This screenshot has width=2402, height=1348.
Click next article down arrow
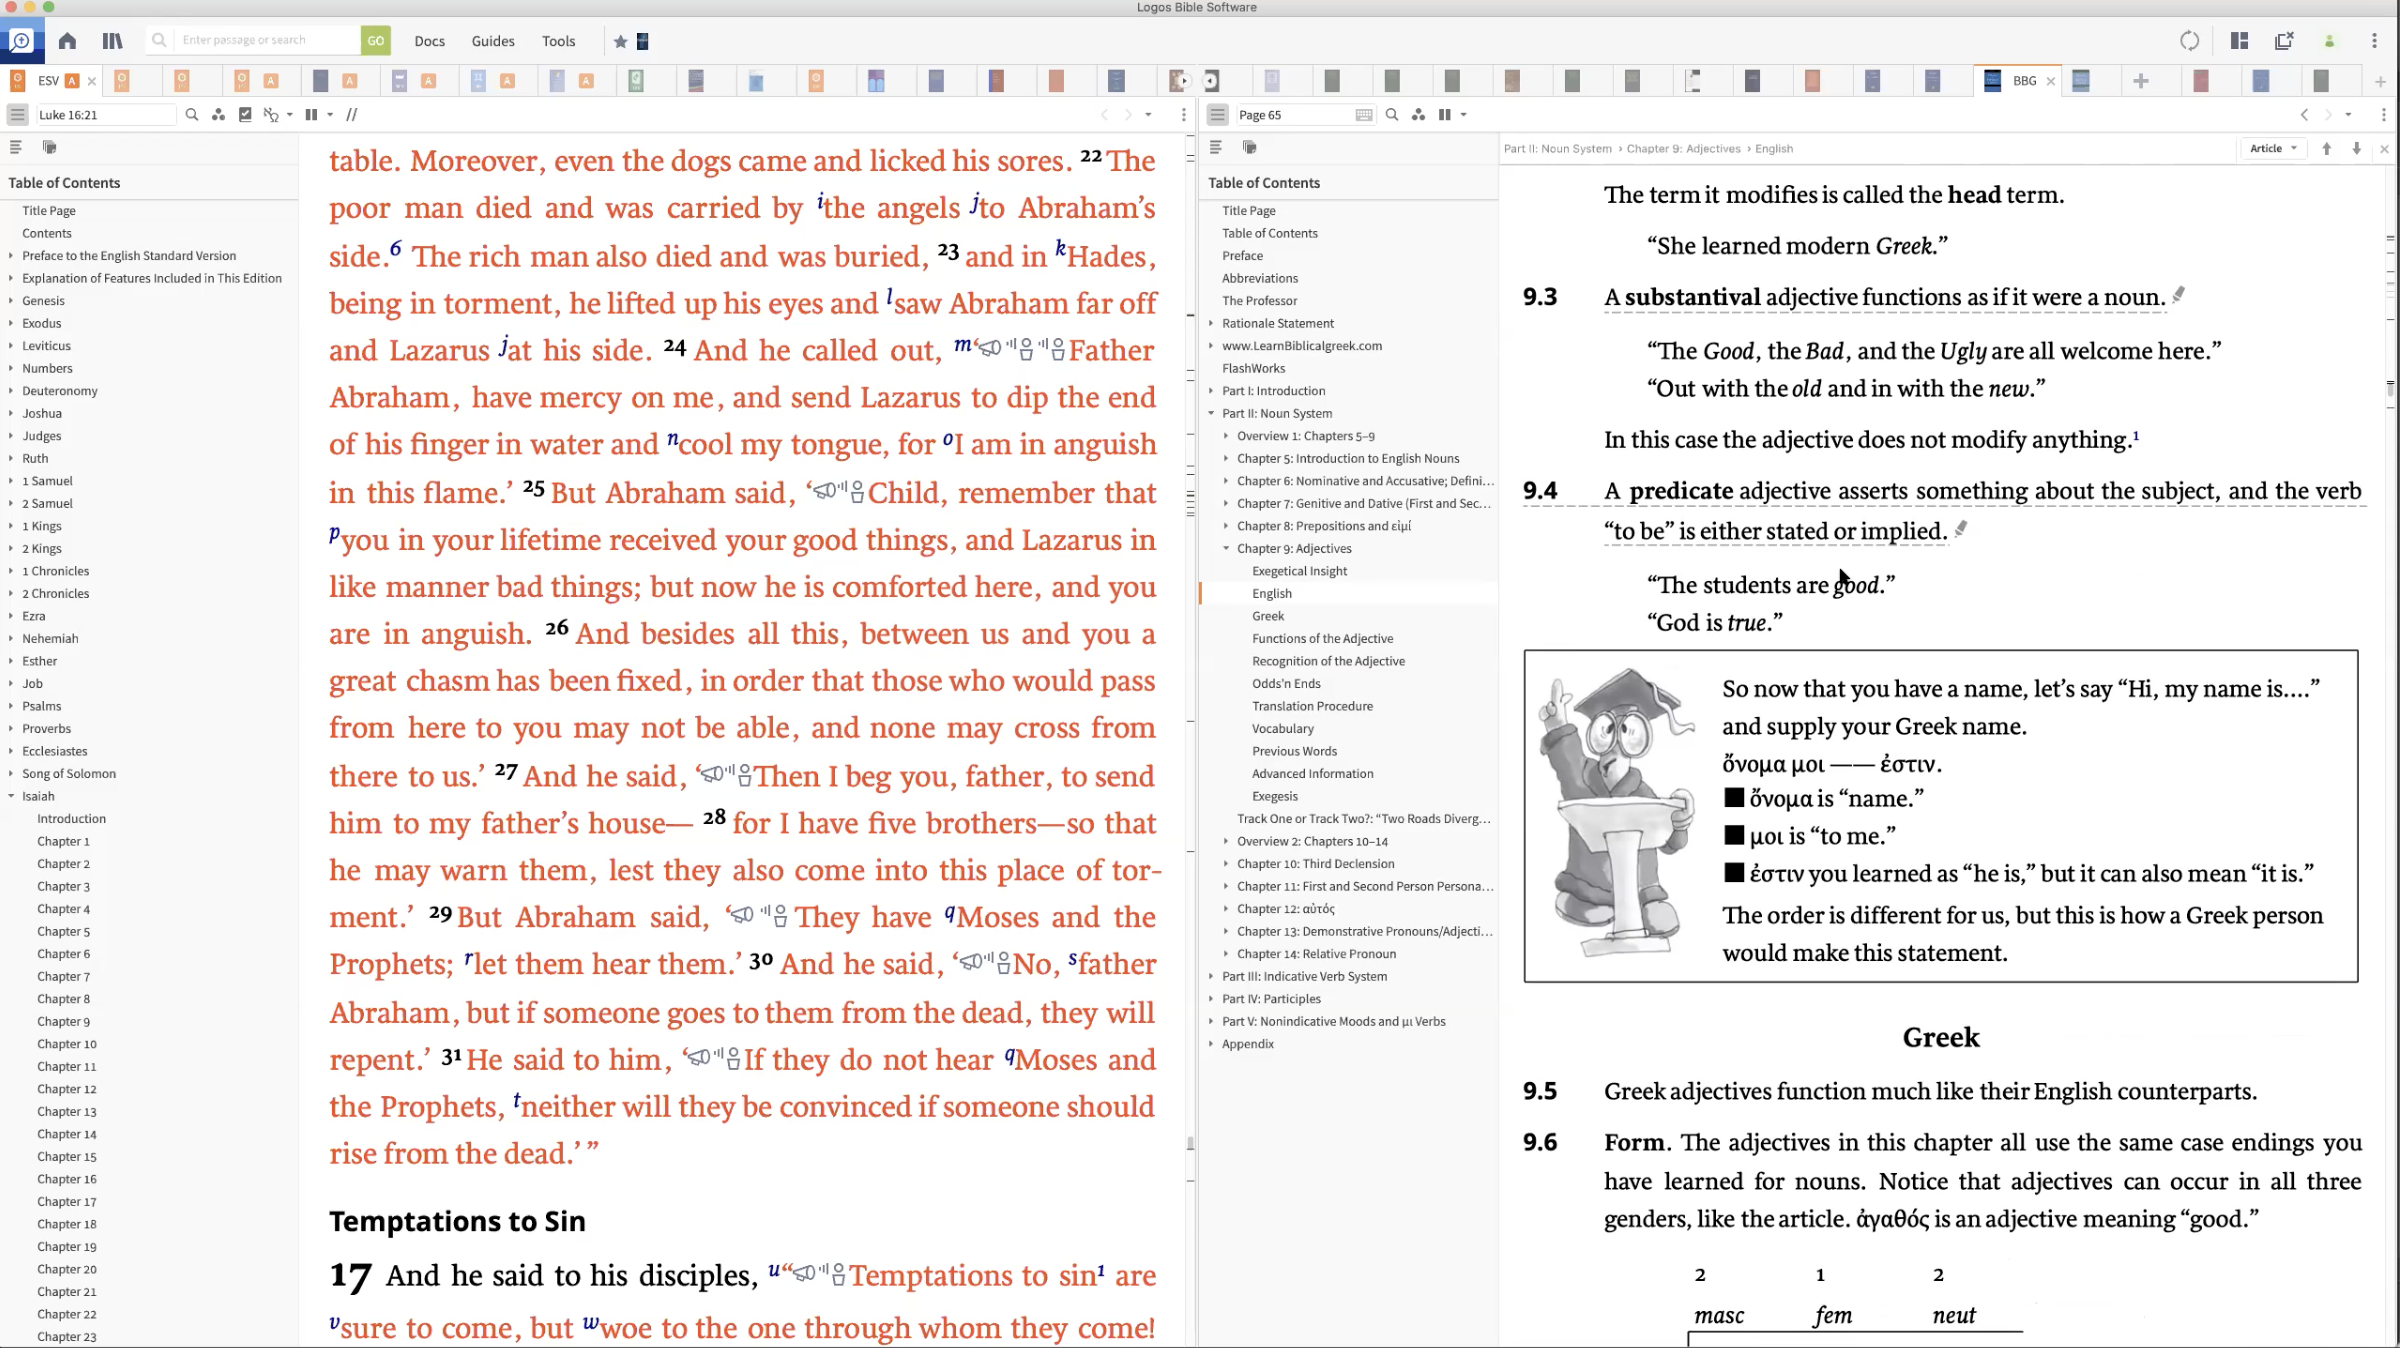point(2356,148)
